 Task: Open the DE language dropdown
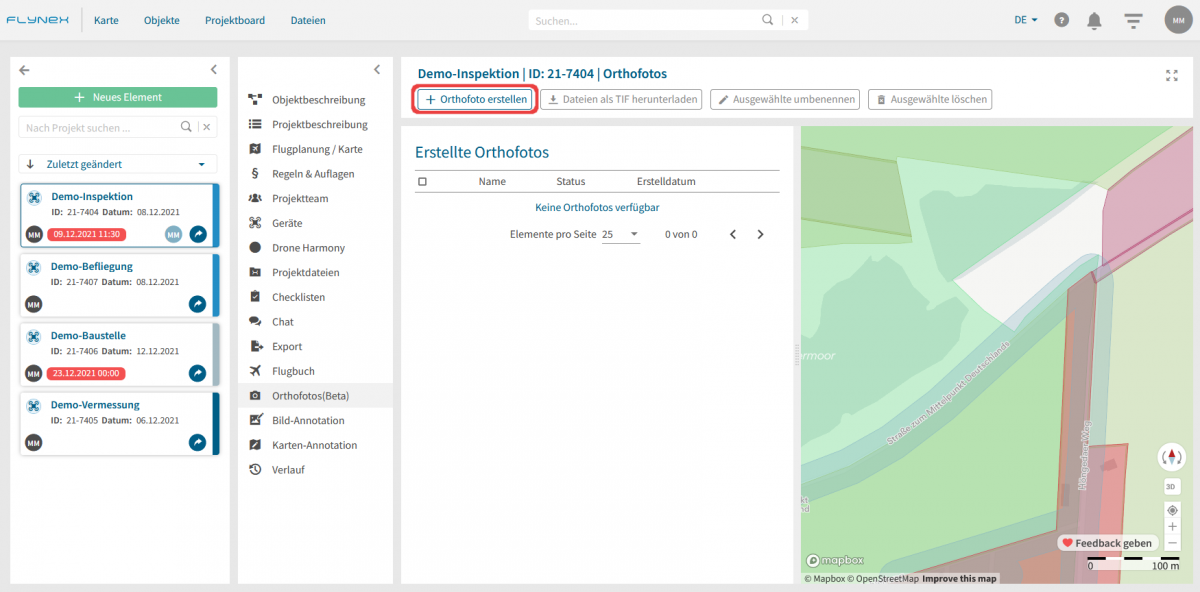coord(1026,20)
